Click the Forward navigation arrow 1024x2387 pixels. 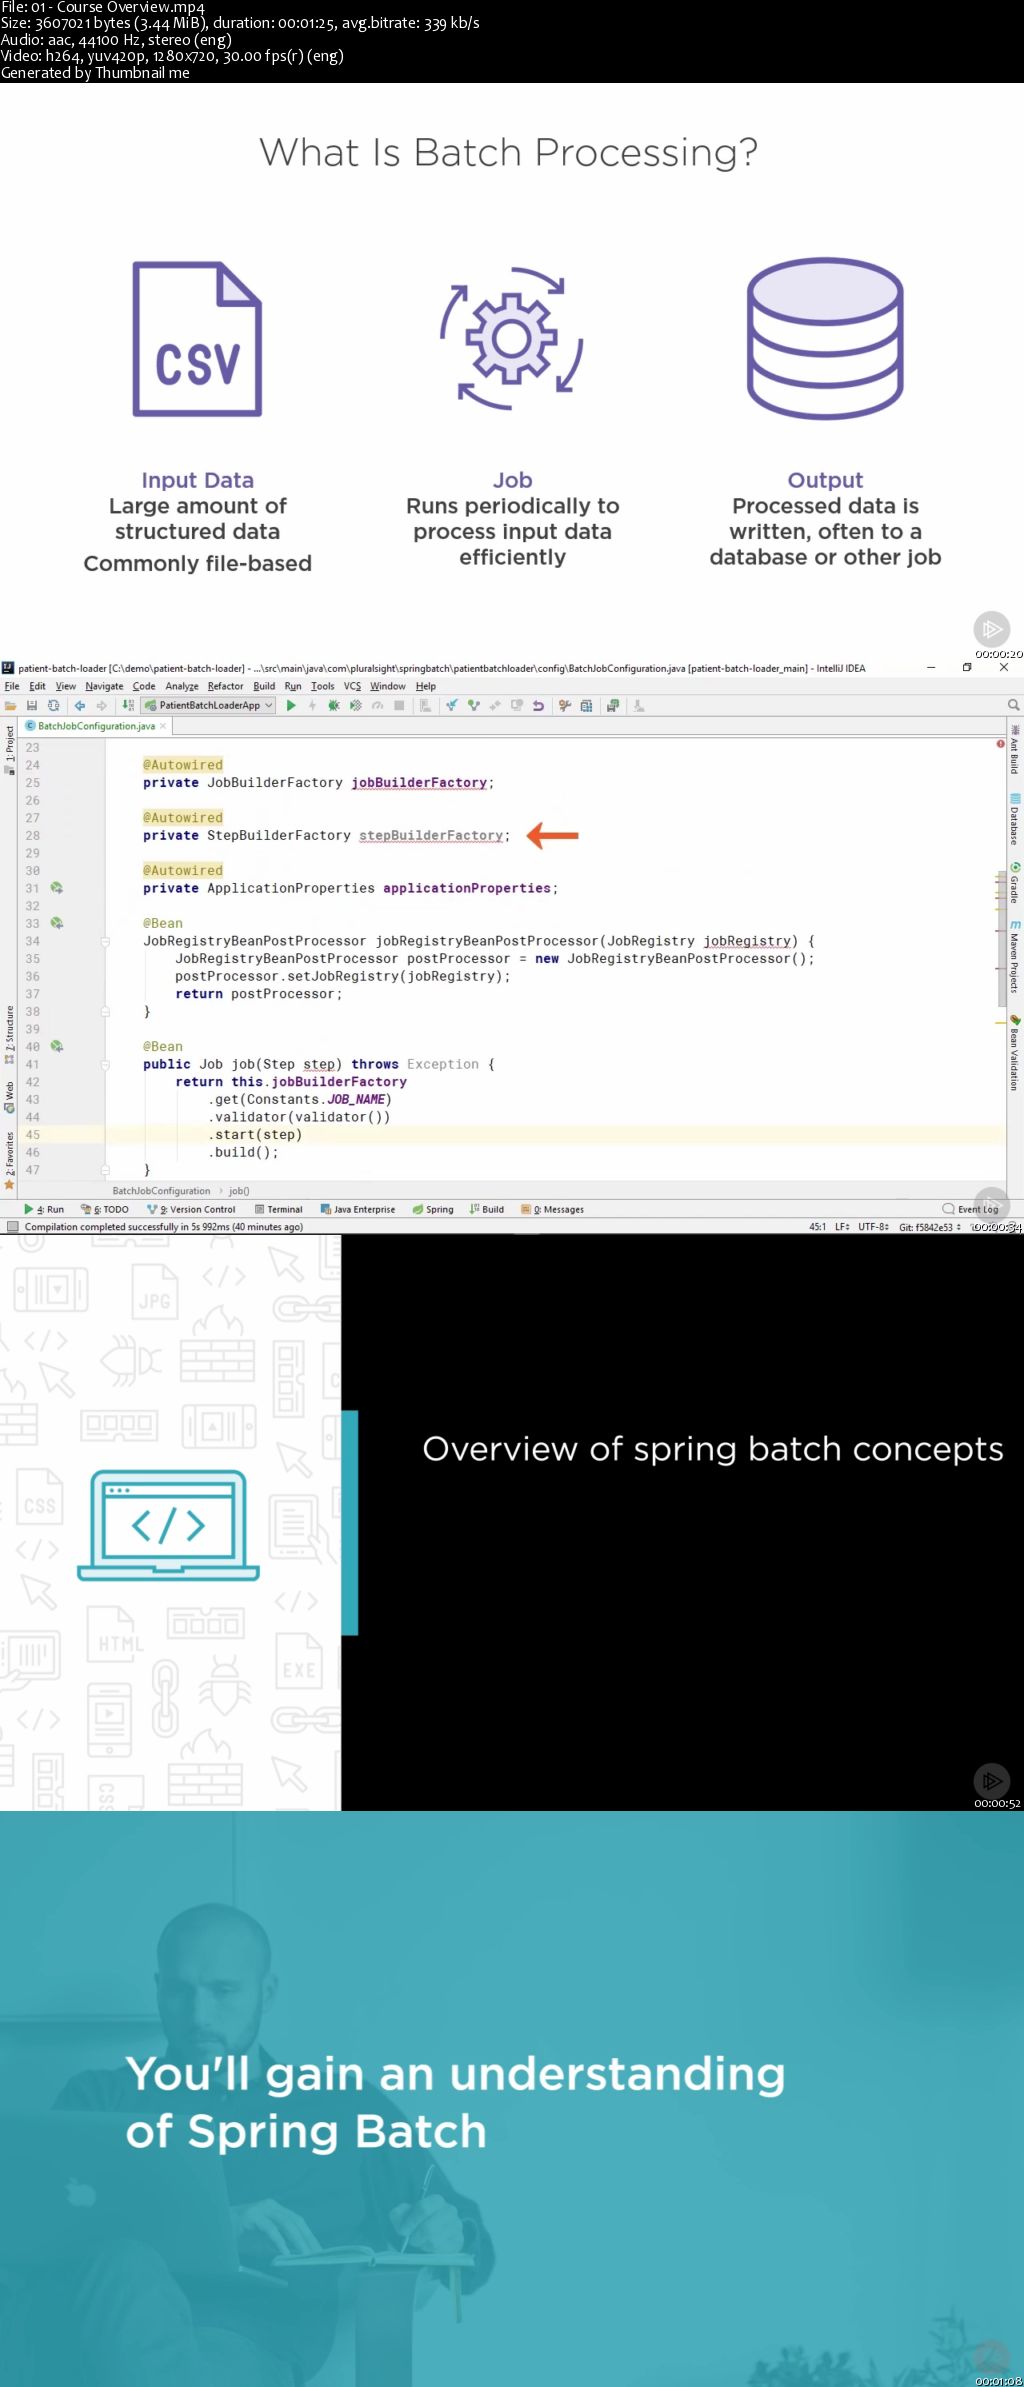[101, 706]
